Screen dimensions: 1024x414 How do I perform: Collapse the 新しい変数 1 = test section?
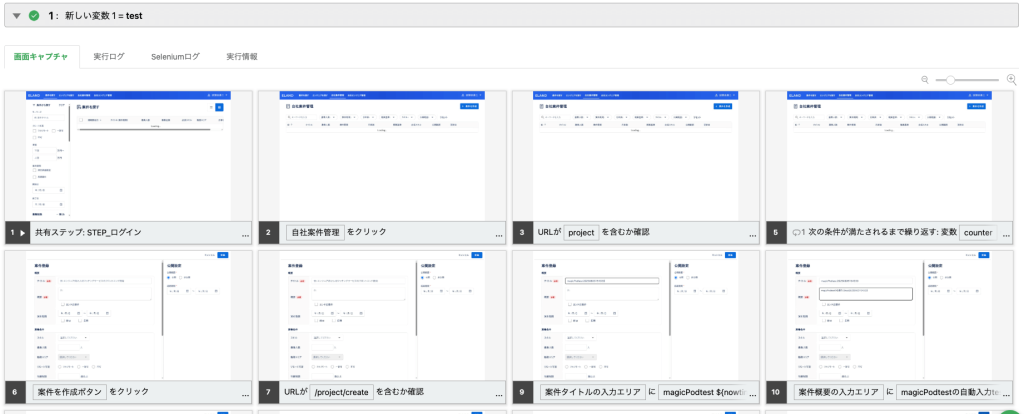16,16
